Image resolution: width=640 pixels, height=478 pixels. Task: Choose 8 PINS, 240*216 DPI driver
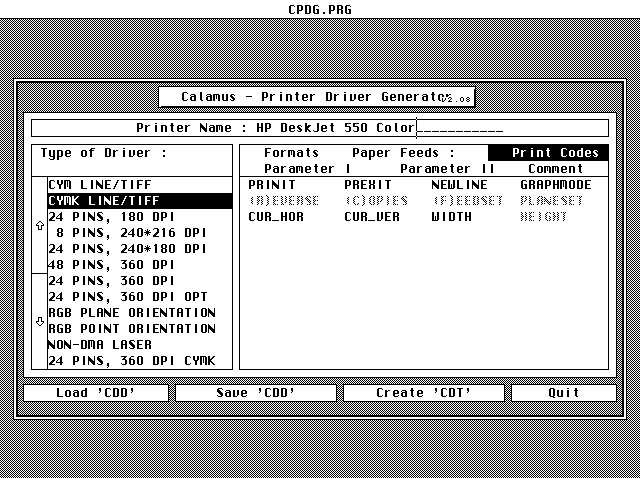click(140, 233)
